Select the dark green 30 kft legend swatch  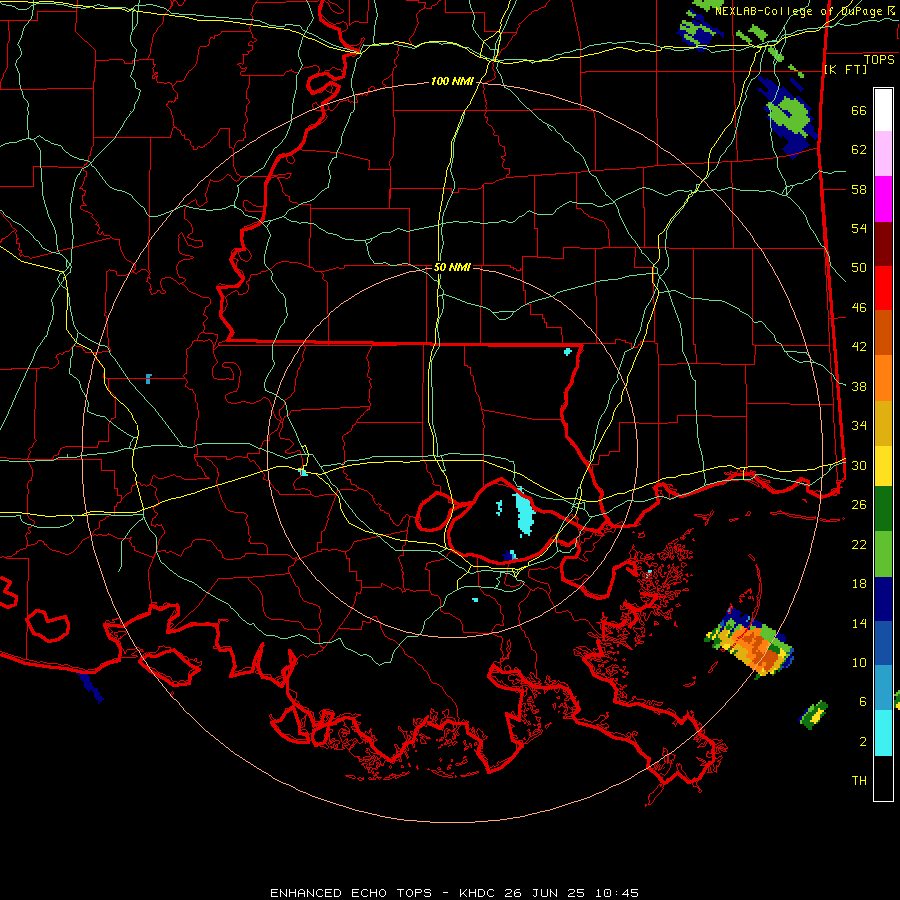(883, 509)
